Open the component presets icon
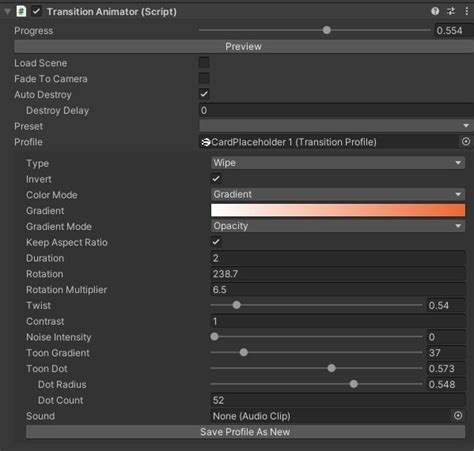The image size is (474, 451). coord(451,11)
